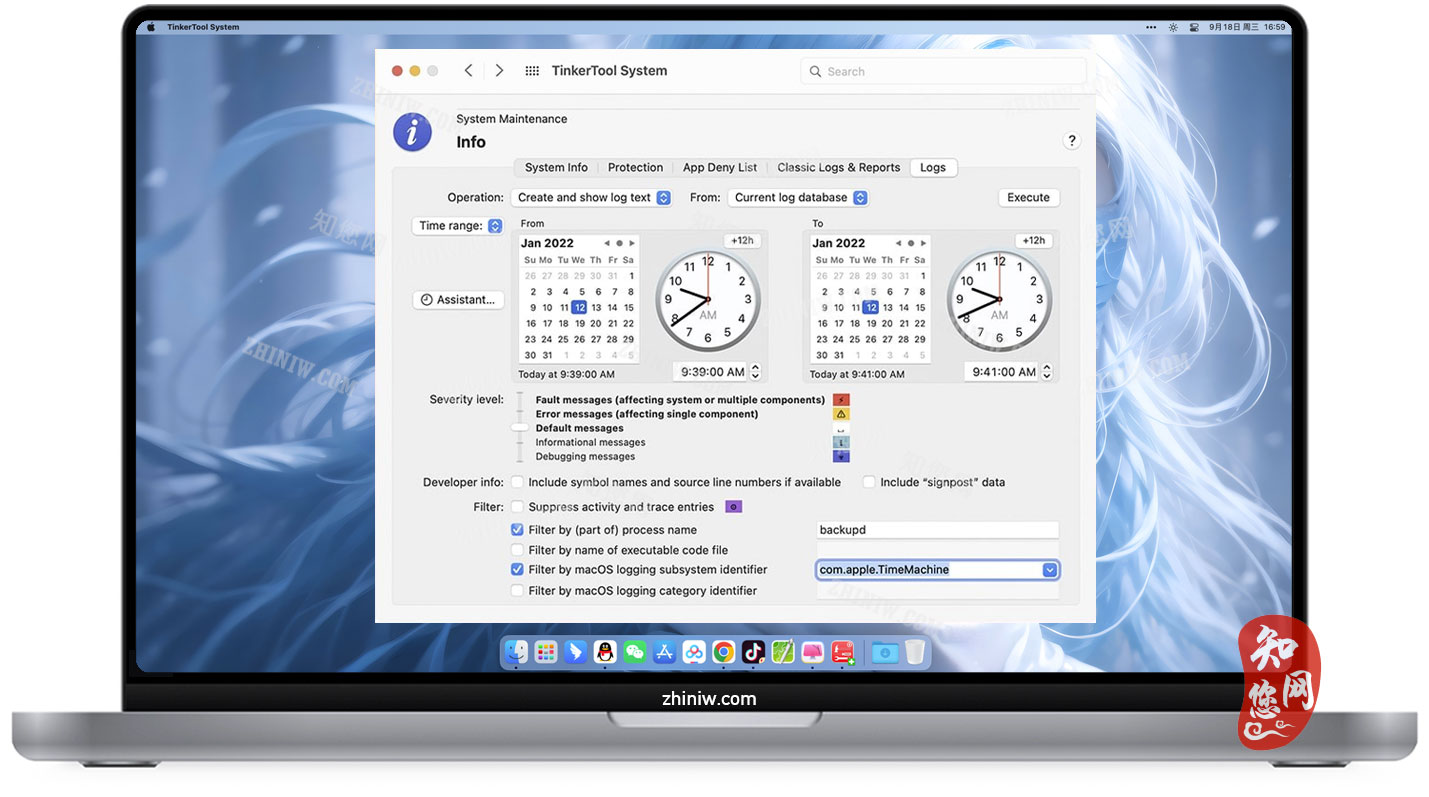Open Downloads folder in the Dock

pyautogui.click(x=884, y=653)
